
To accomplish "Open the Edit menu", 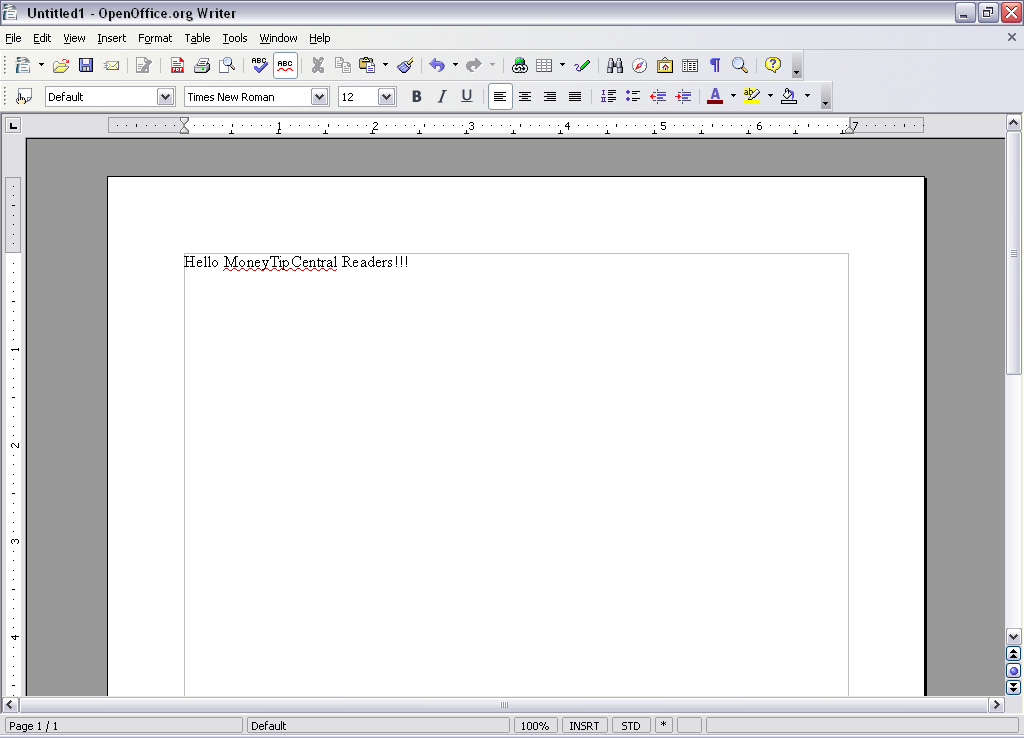I will tap(42, 38).
